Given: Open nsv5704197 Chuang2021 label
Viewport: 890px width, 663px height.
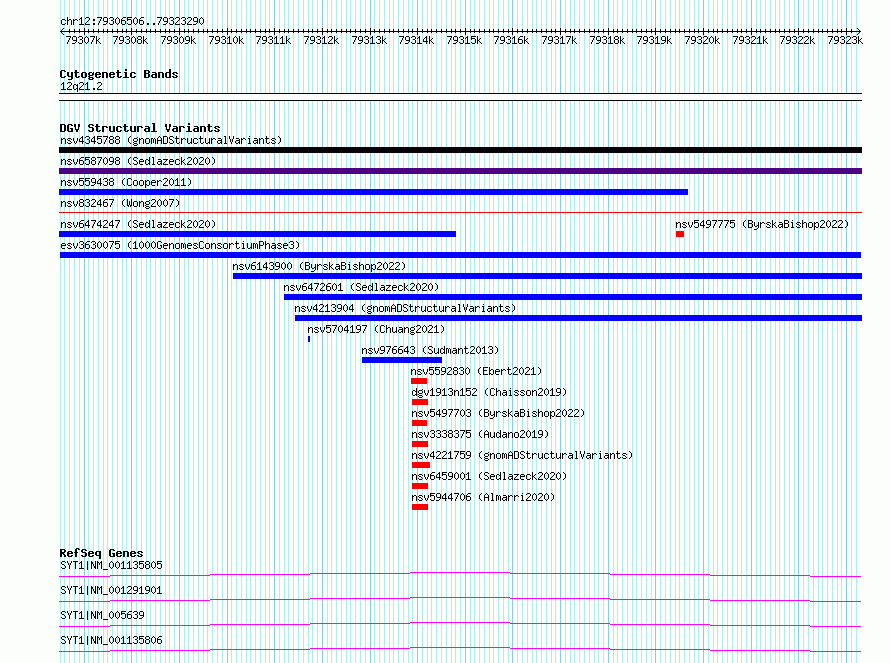Looking at the screenshot, I should pyautogui.click(x=376, y=329).
